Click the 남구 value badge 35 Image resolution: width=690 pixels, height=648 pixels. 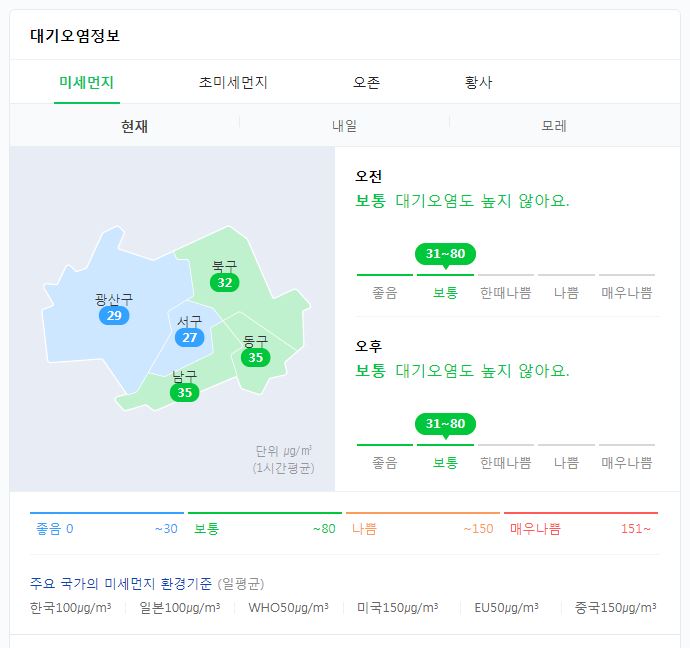point(184,392)
